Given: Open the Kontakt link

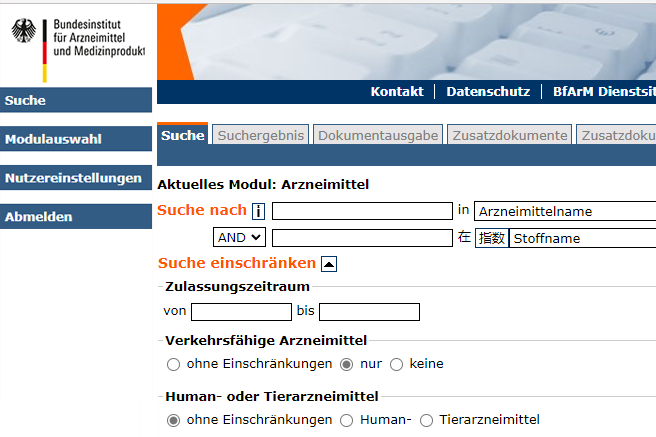Looking at the screenshot, I should 397,91.
